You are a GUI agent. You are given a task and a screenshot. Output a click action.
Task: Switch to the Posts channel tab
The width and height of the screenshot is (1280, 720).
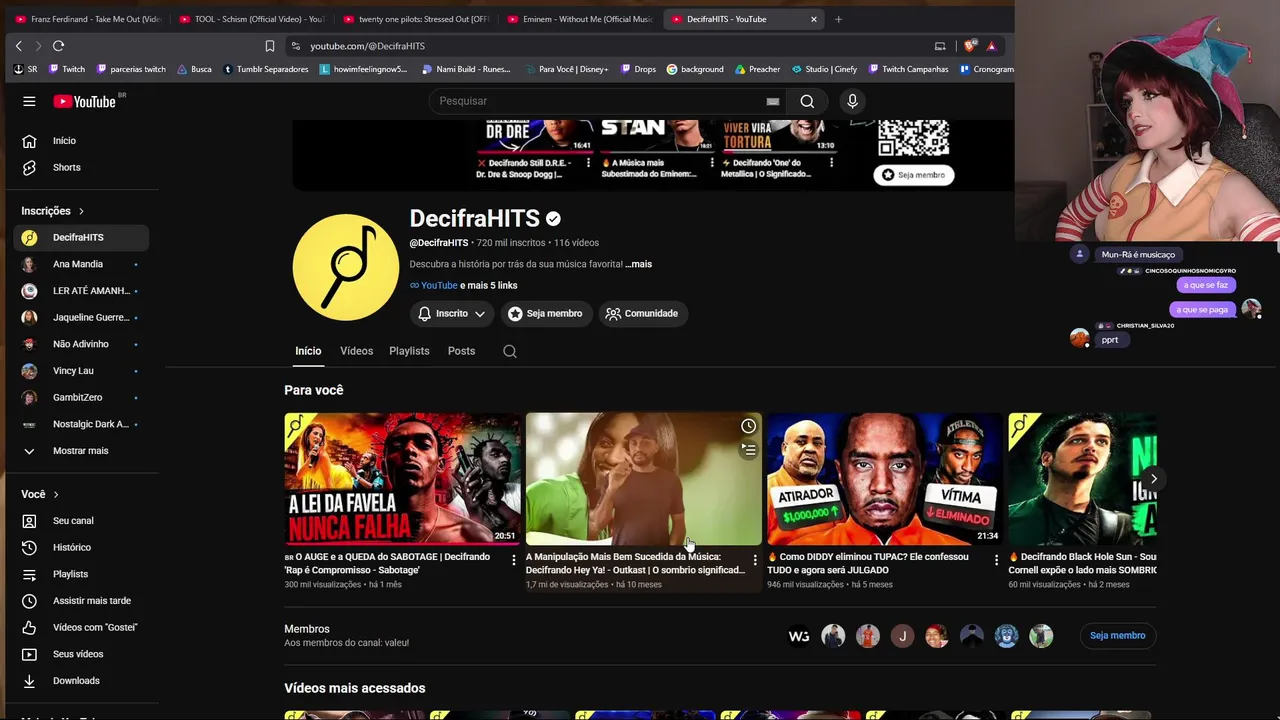[x=461, y=351]
